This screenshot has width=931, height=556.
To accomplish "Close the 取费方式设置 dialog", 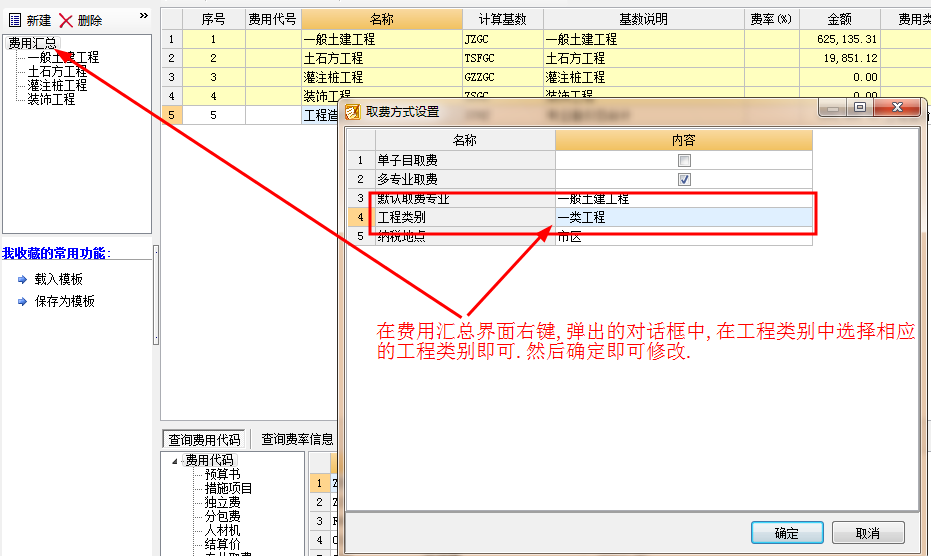I will click(x=898, y=107).
